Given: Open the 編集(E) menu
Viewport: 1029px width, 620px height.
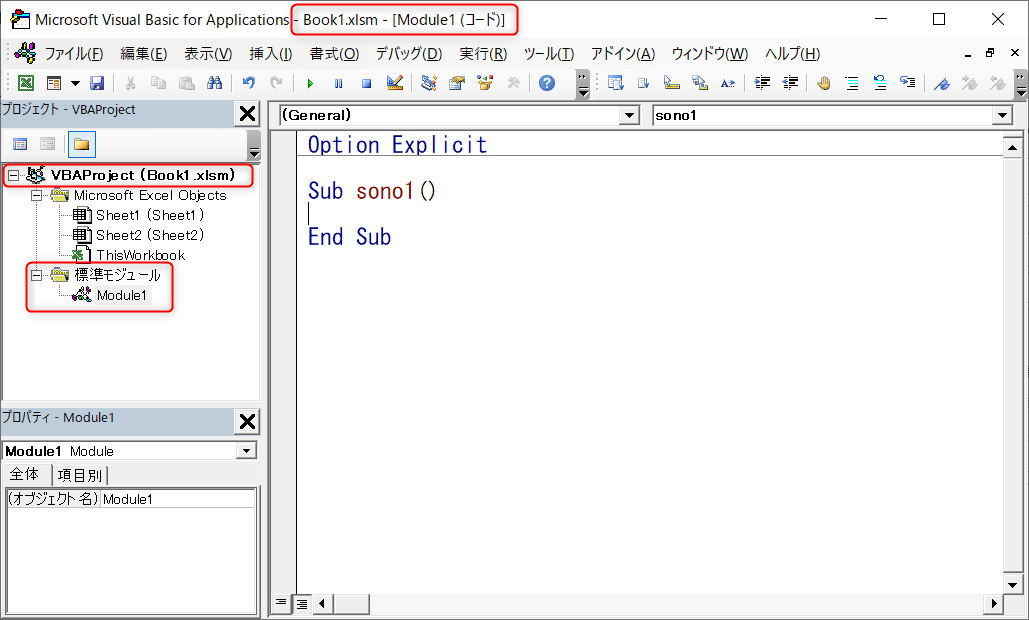Looking at the screenshot, I should coord(144,54).
